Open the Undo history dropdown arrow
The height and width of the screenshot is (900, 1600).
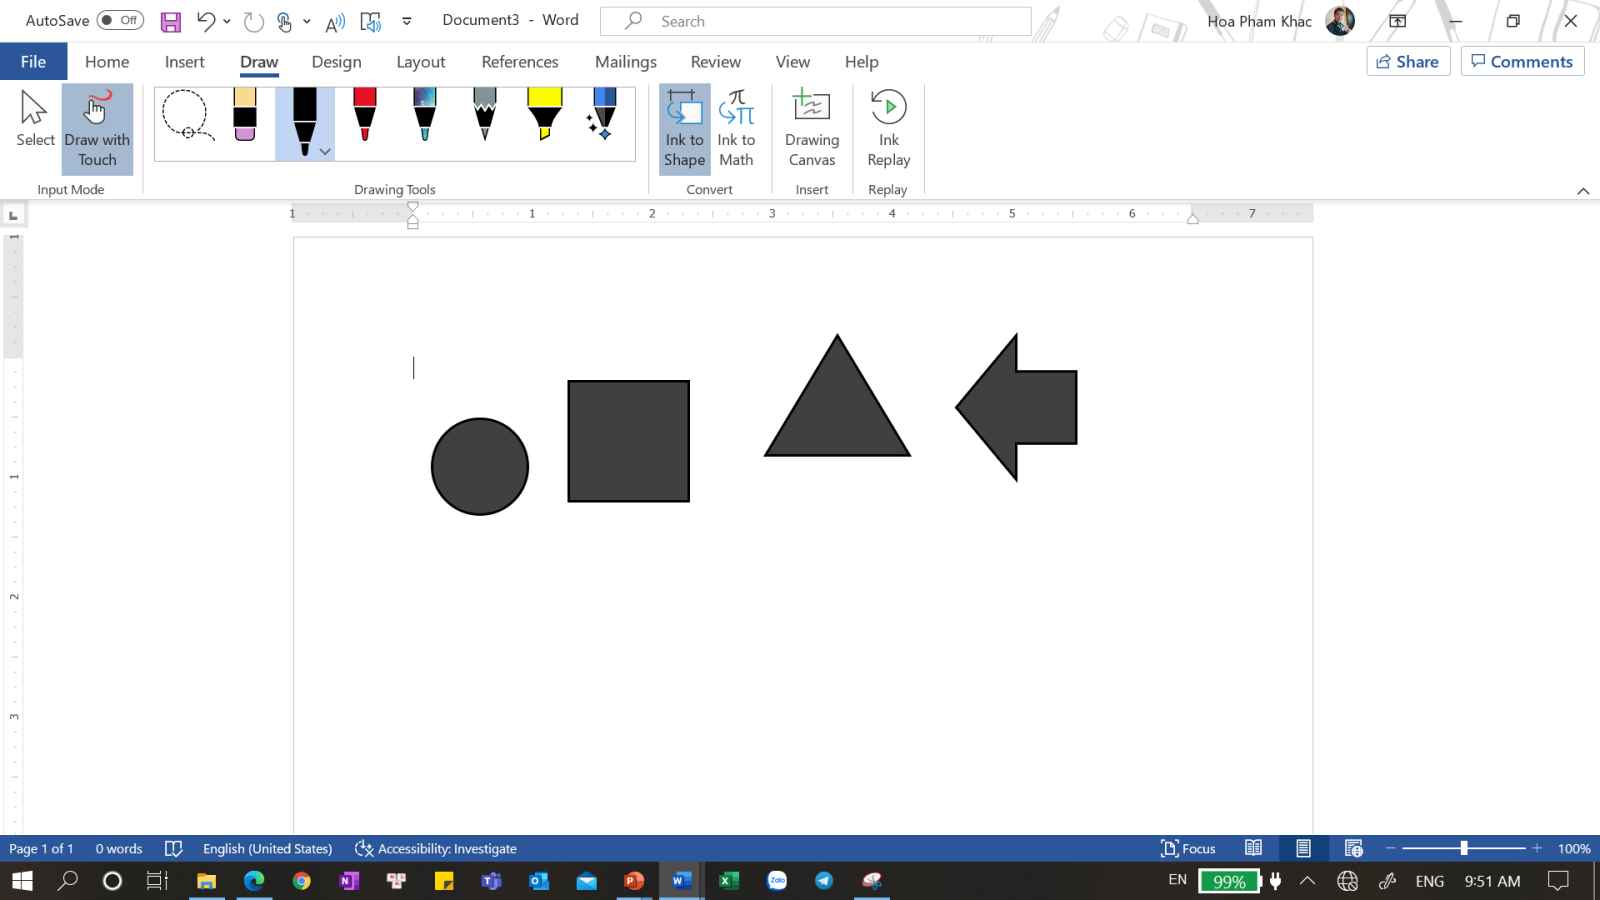click(x=227, y=21)
